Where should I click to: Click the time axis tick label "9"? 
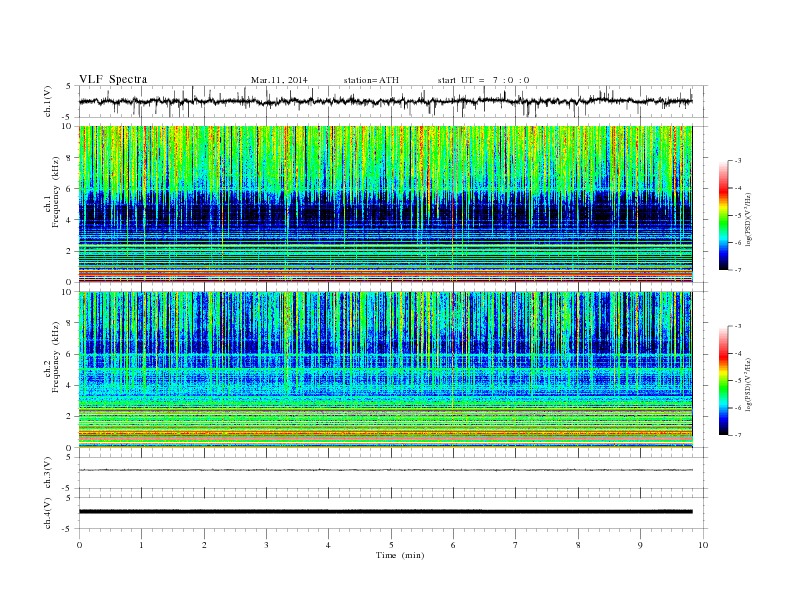(640, 545)
